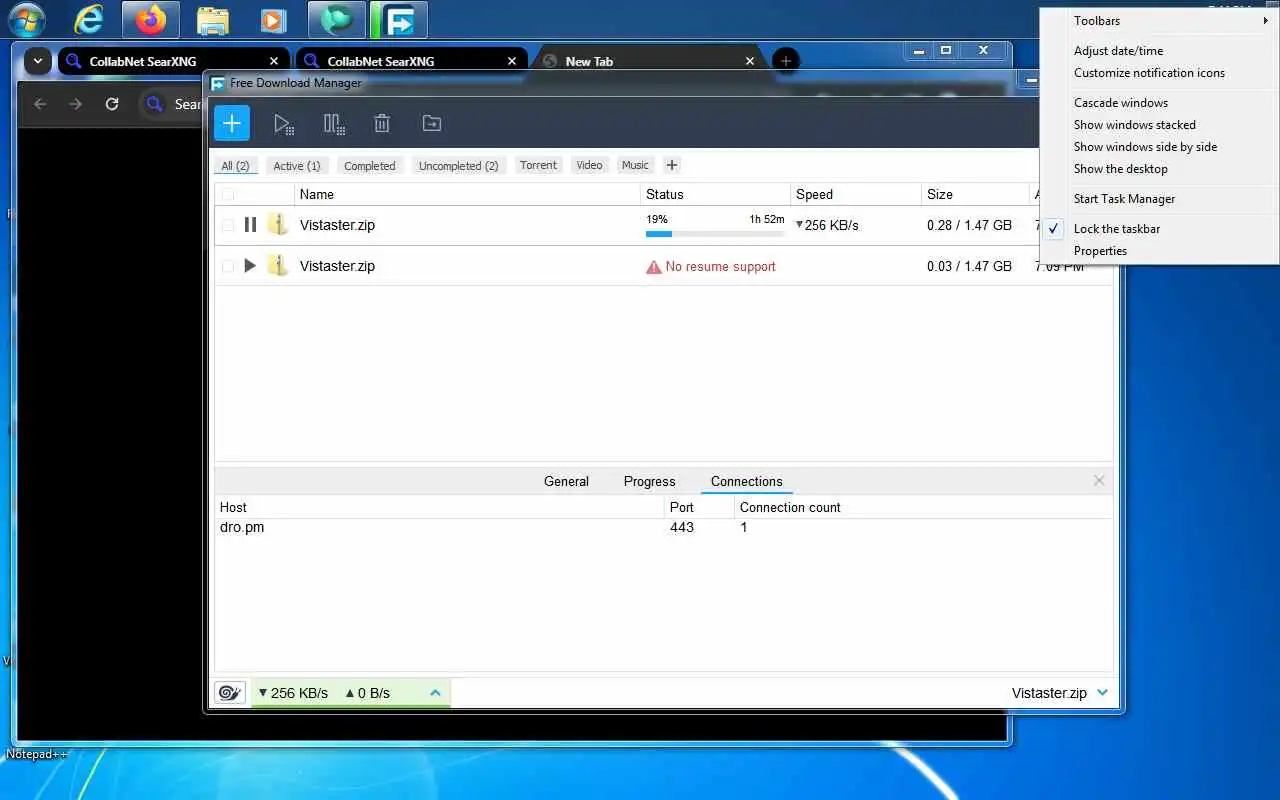Filter downloads by All (2)

(235, 166)
